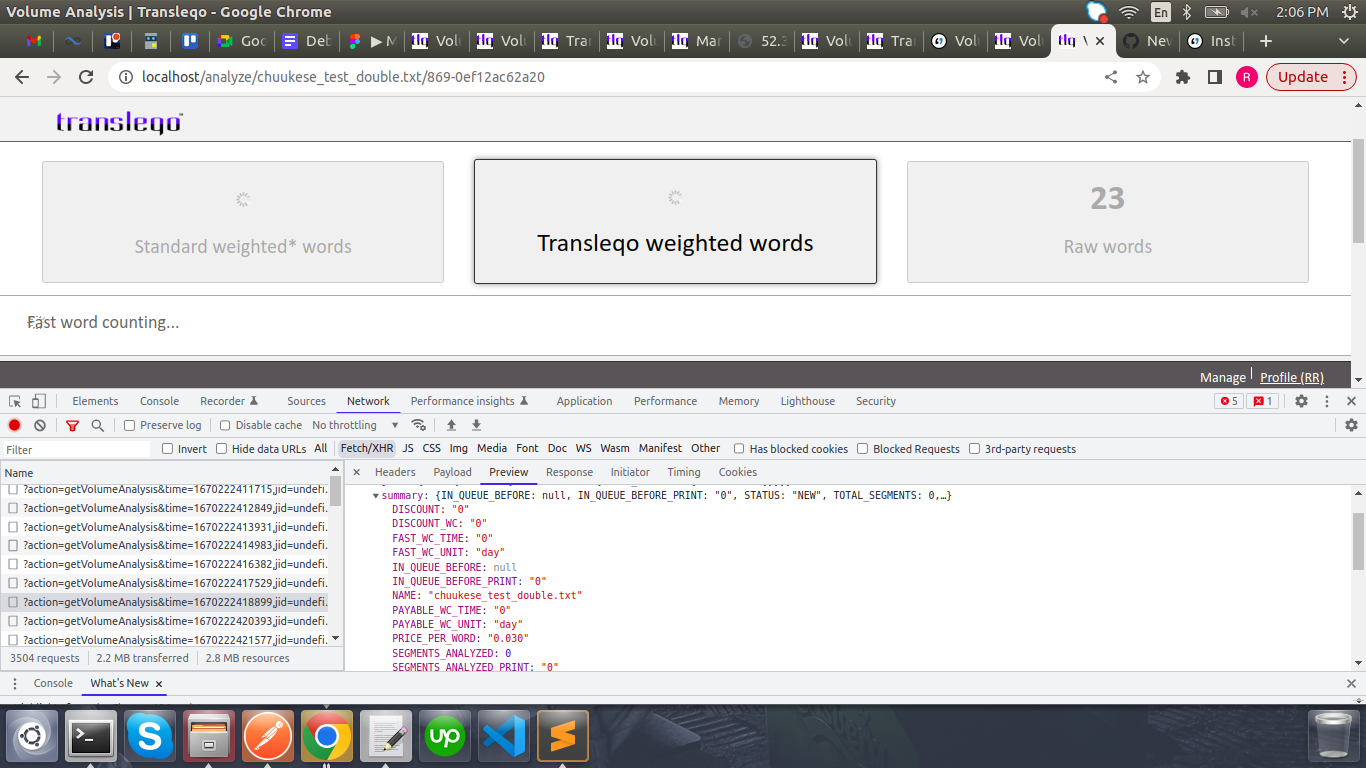Stop recording network log

point(12,425)
